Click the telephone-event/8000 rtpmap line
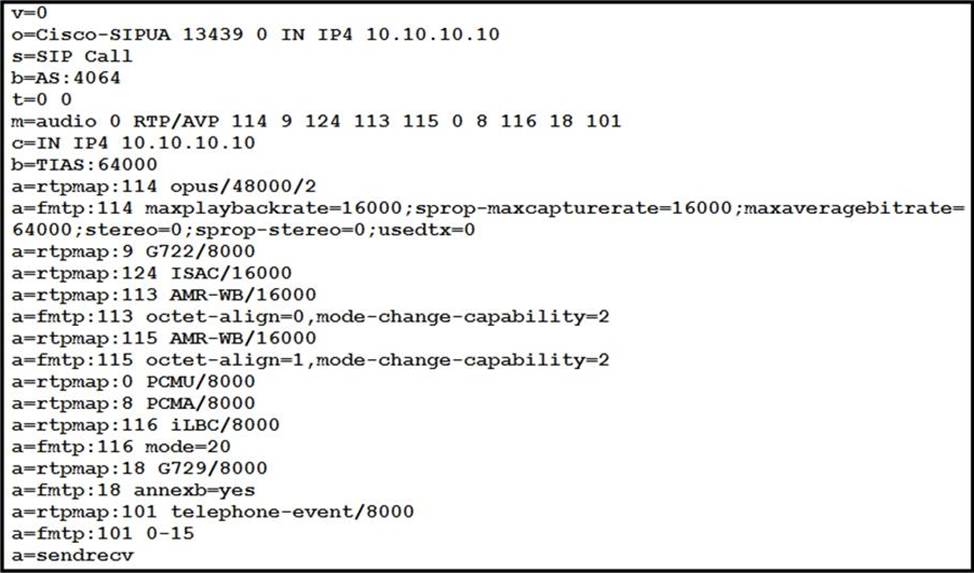 [x=212, y=512]
